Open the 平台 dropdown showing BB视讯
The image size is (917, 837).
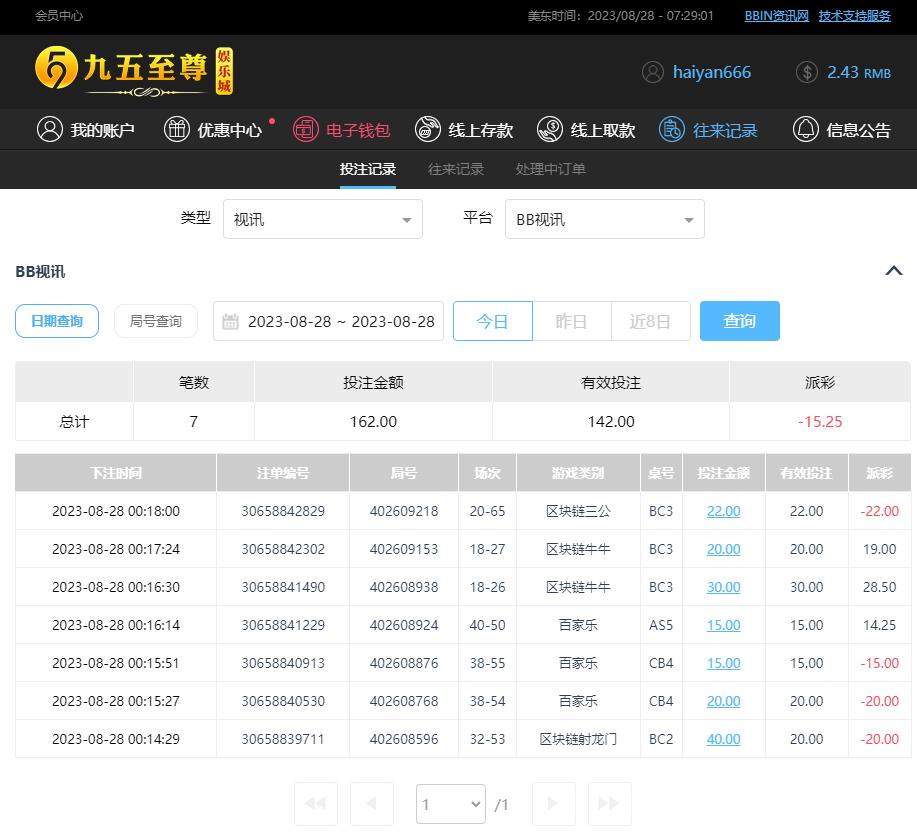(x=605, y=219)
